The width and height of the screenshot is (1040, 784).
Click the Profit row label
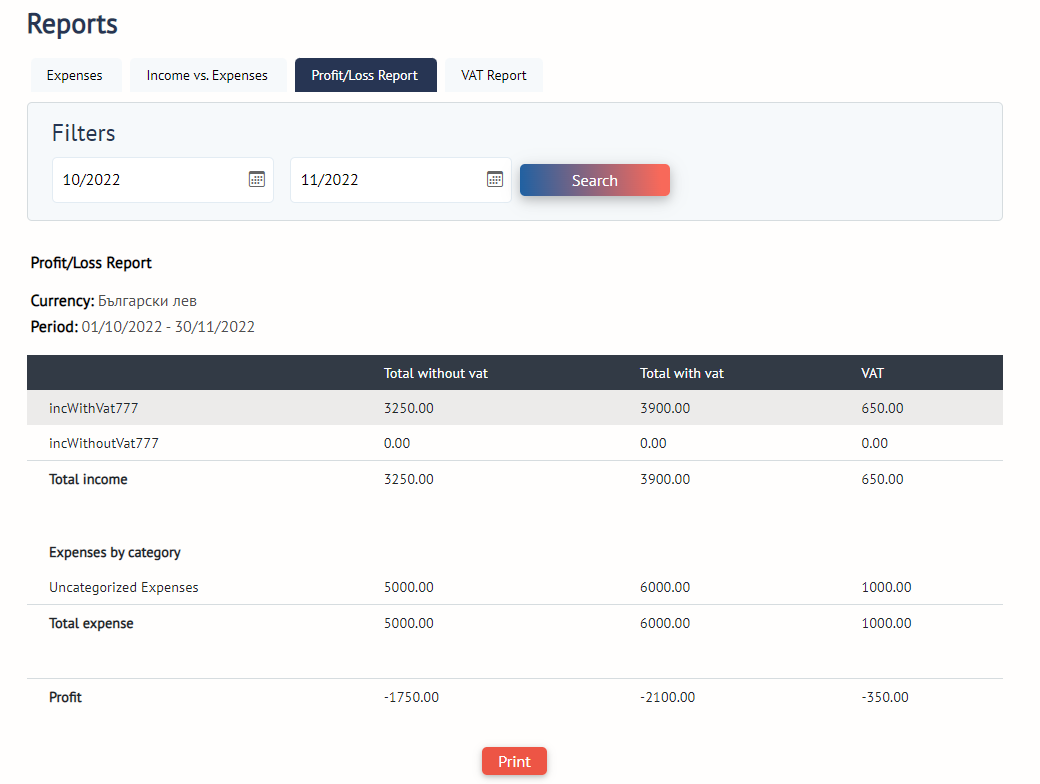65,697
